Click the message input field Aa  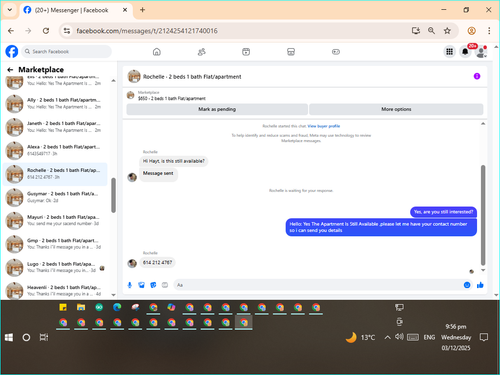(318, 285)
